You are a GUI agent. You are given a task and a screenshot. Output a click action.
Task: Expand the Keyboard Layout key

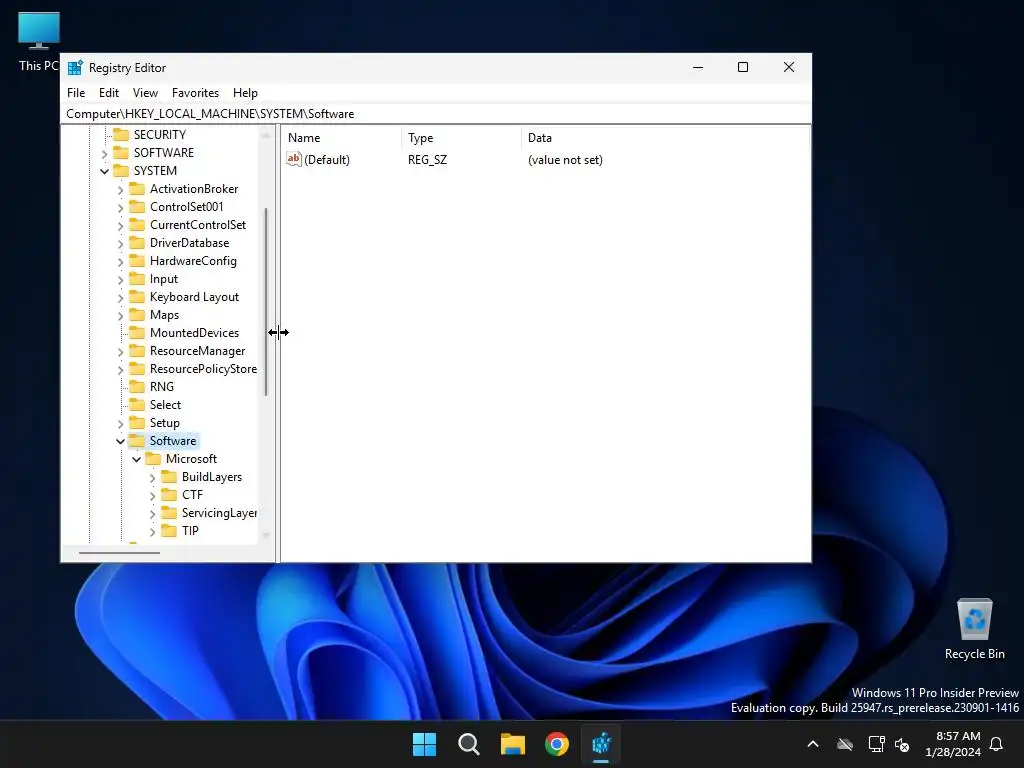click(120, 298)
